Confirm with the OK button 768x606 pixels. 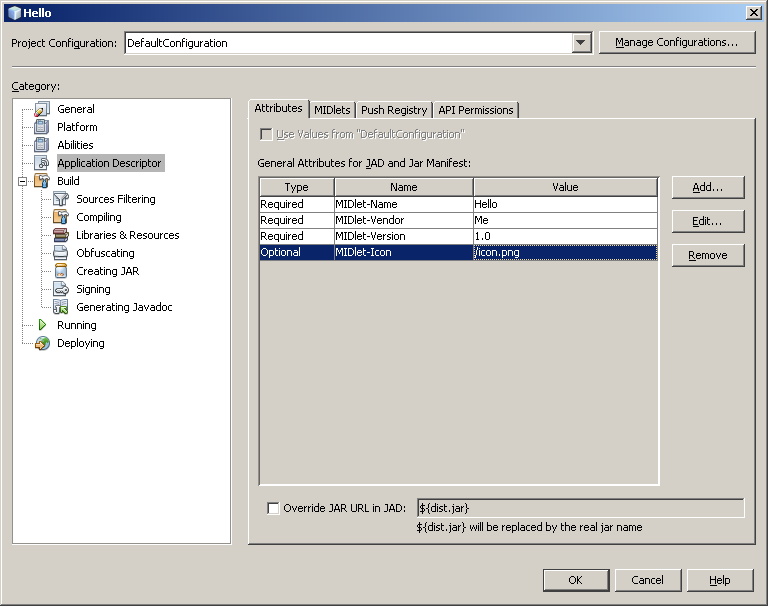576,580
